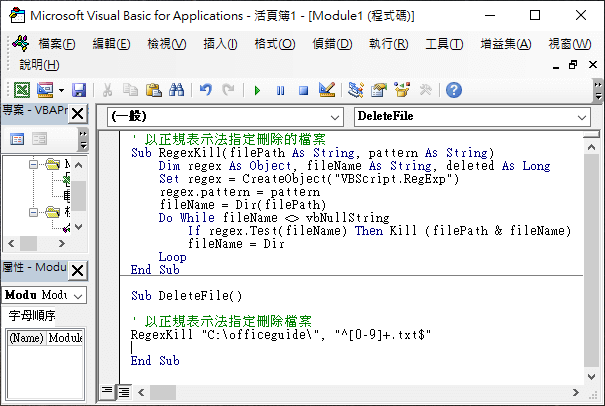Open the 檔案(F) menu
Image resolution: width=605 pixels, height=406 pixels.
pyautogui.click(x=57, y=44)
